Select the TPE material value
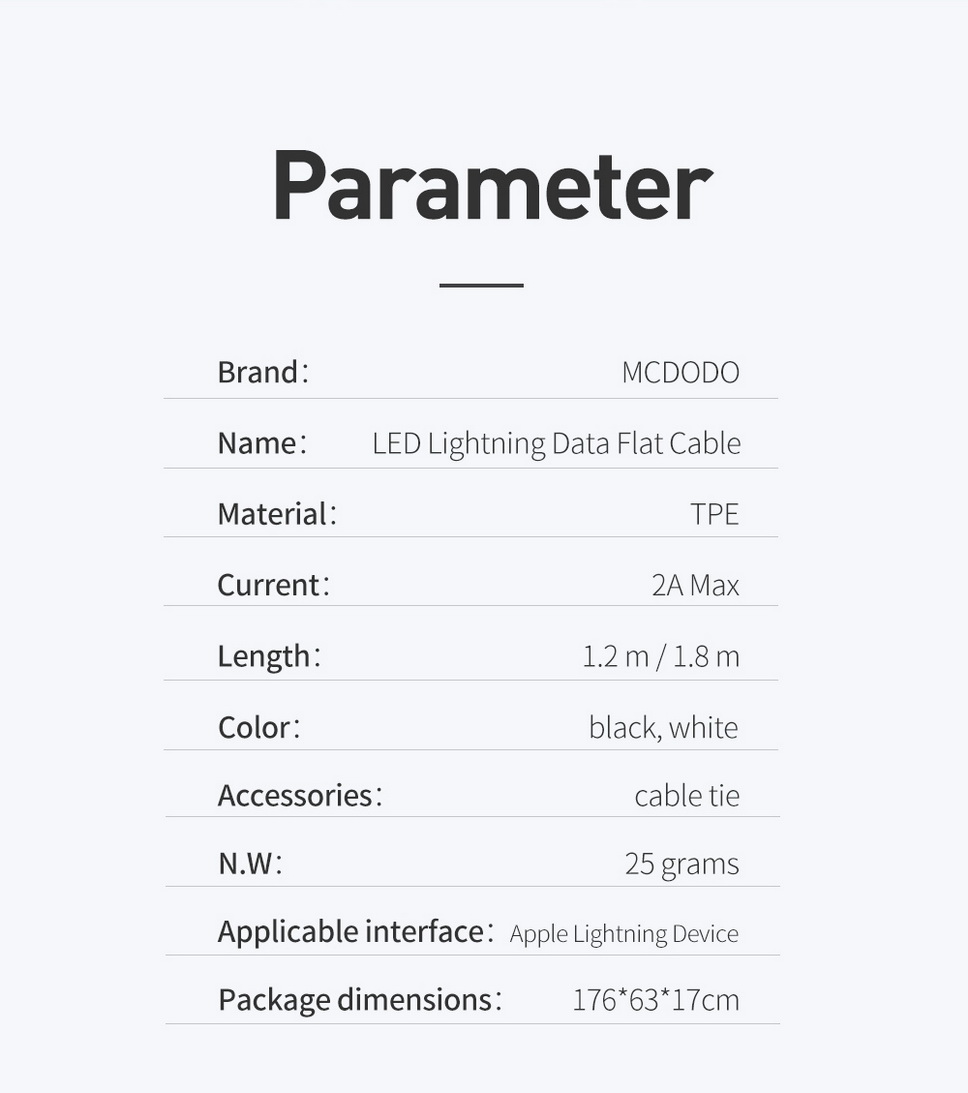 tap(714, 514)
